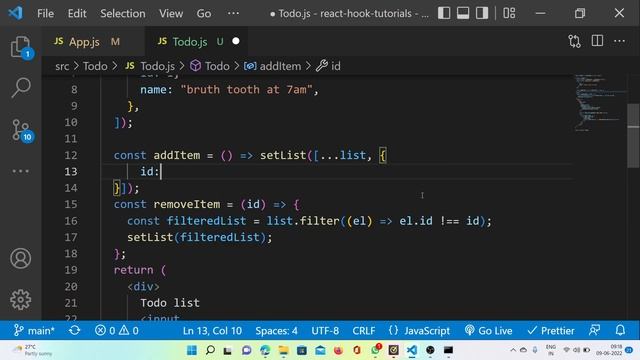This screenshot has width=640, height=360.
Task: Open editor More Actions ellipsis
Action: (619, 41)
